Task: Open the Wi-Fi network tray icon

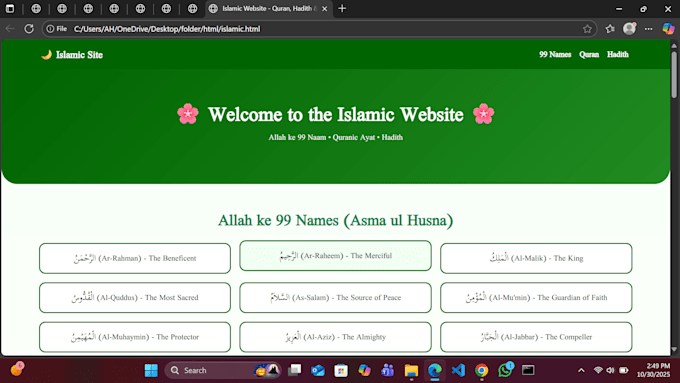Action: [598, 370]
